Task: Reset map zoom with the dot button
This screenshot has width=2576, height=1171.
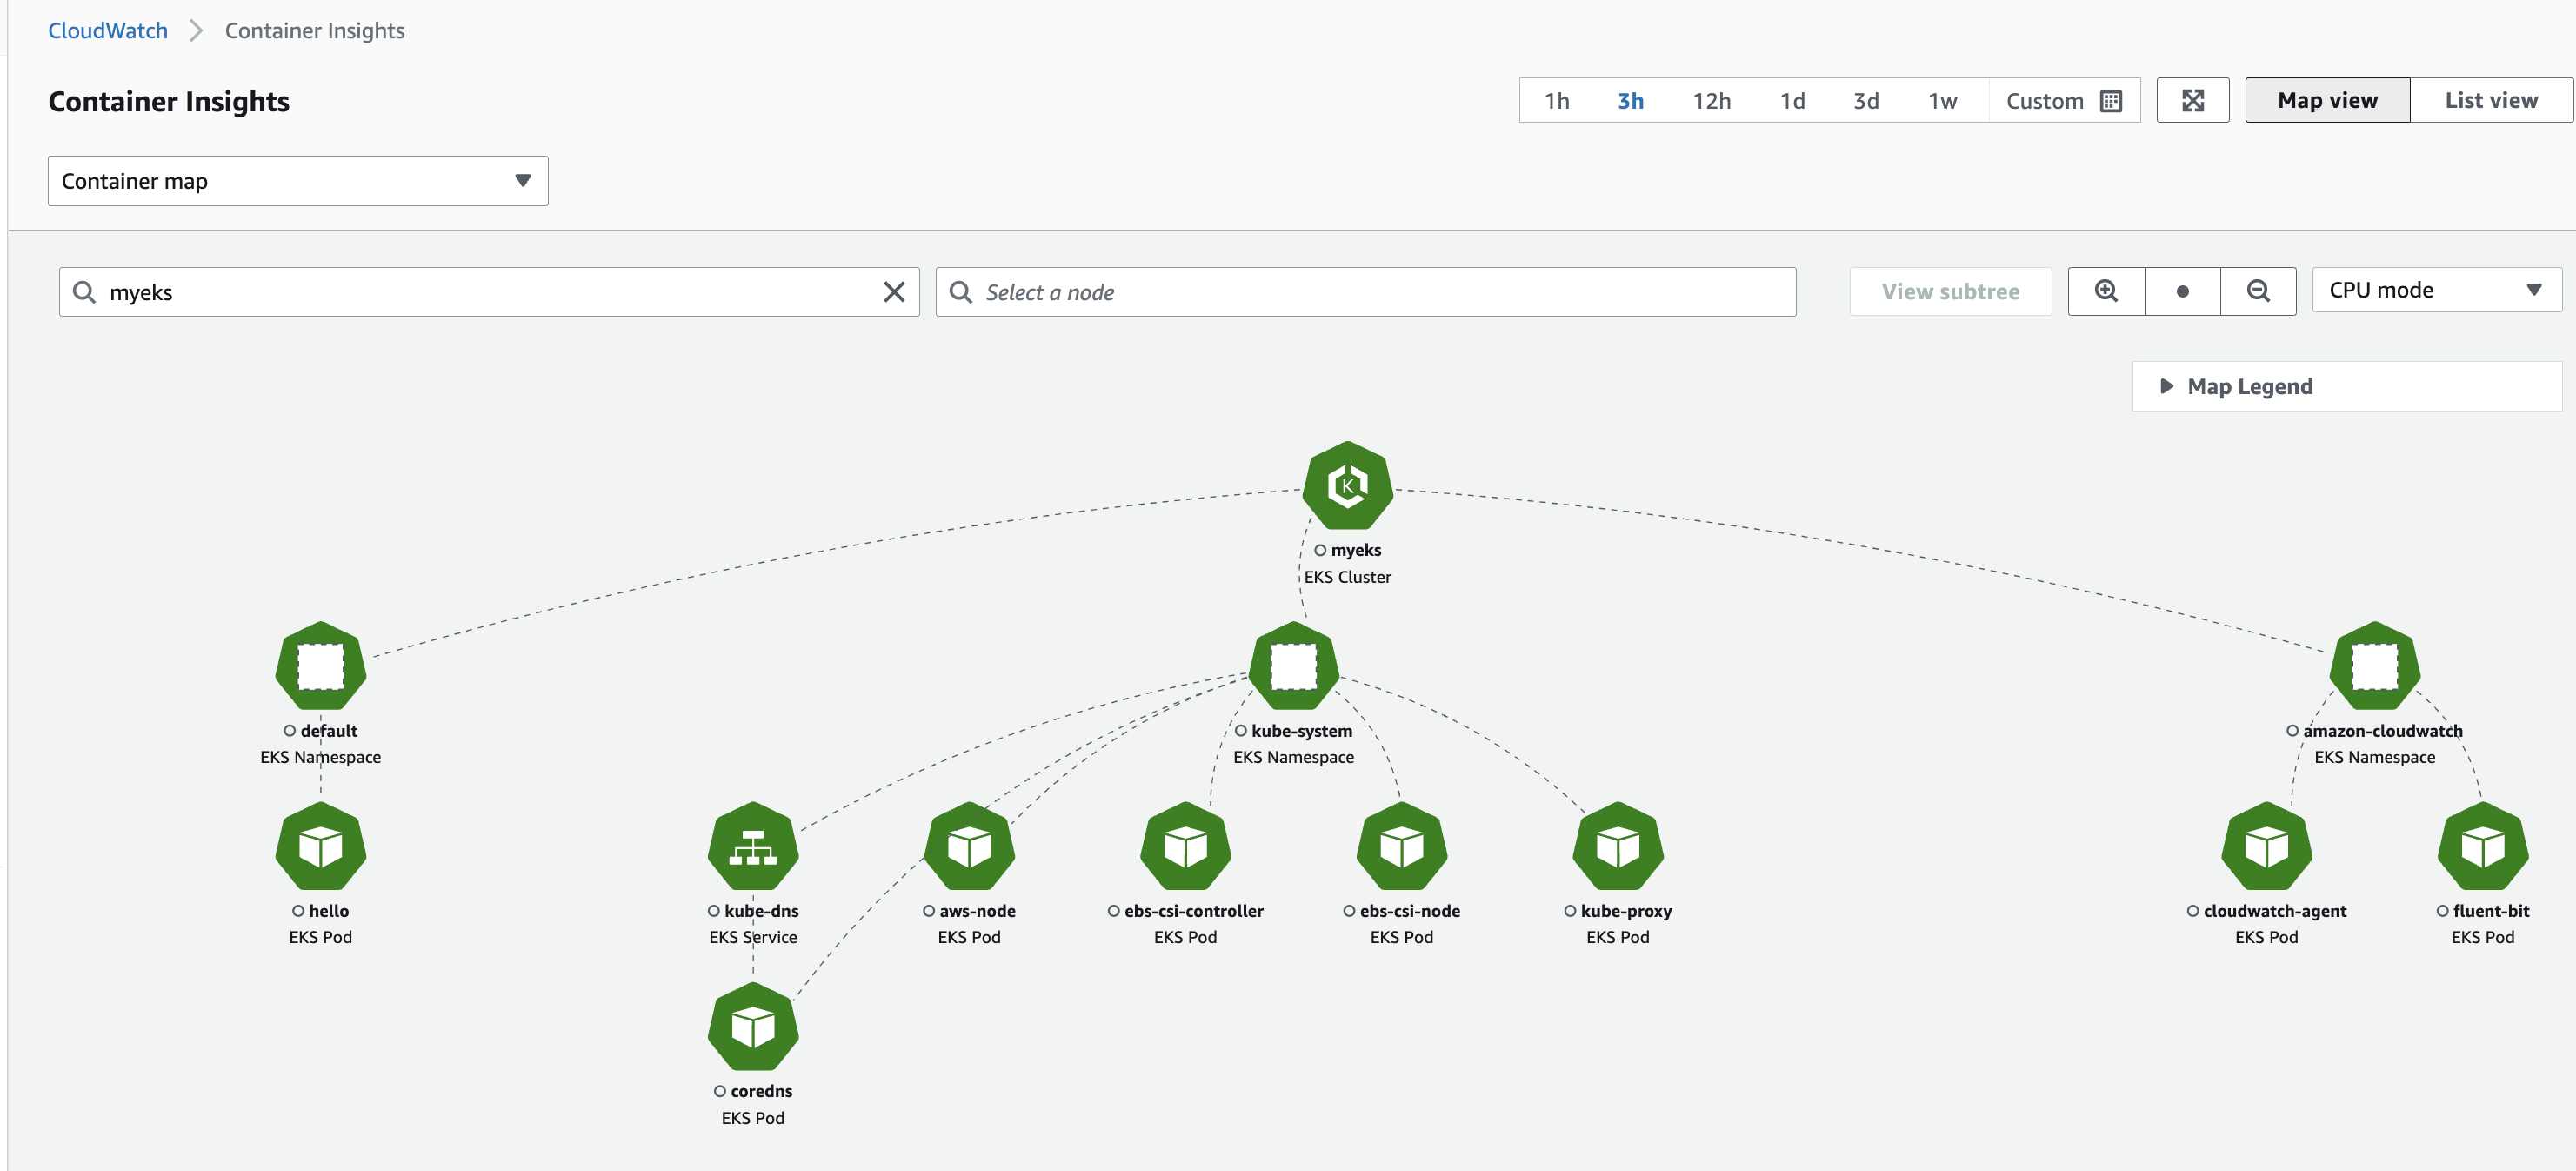Action: tap(2182, 291)
